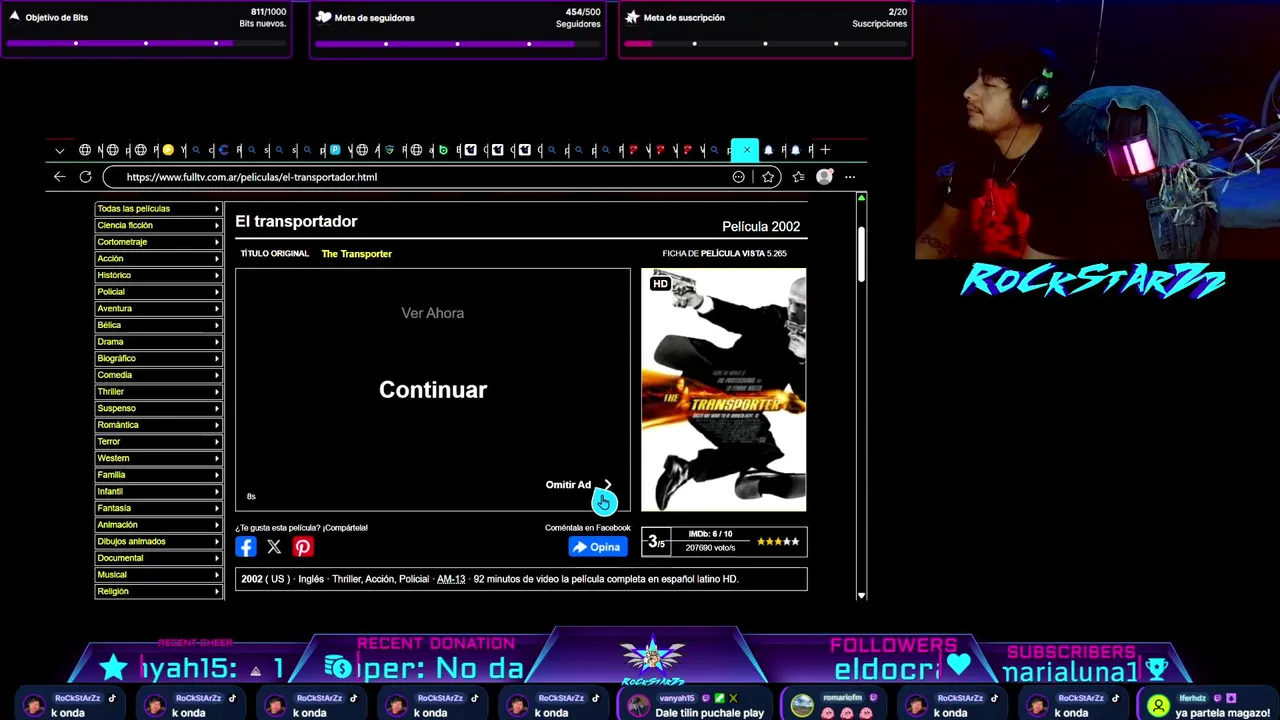Expand the Thriller category arrow

pyautogui.click(x=217, y=392)
